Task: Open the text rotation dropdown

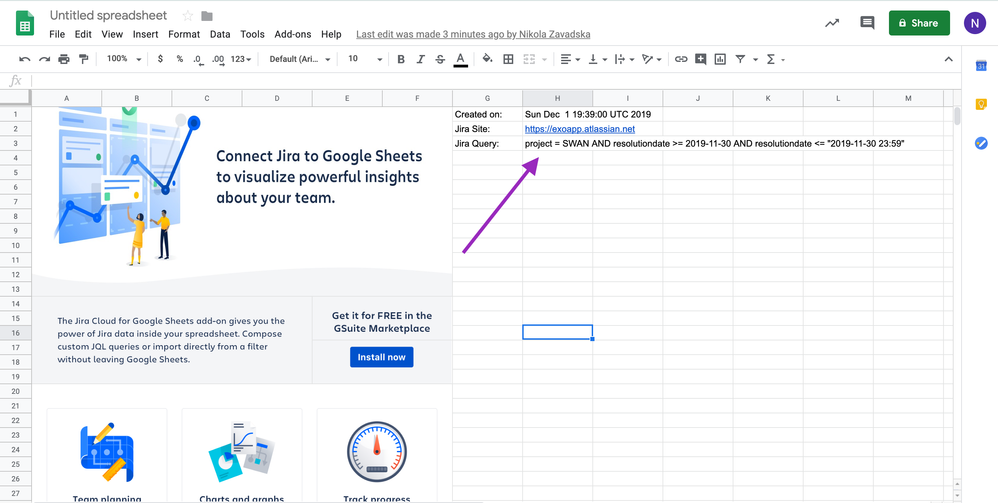Action: [652, 59]
